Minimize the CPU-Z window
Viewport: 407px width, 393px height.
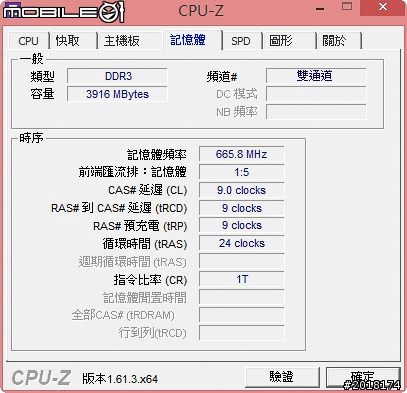tap(320, 9)
